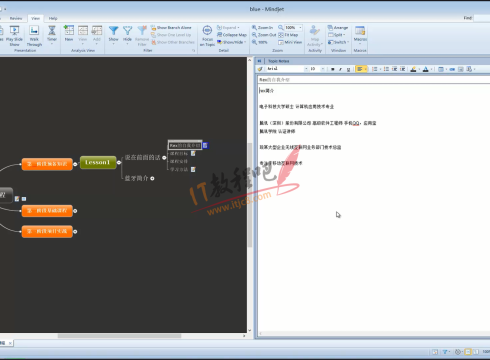
Task: Toggle bold in Topic Notes
Action: (332, 69)
